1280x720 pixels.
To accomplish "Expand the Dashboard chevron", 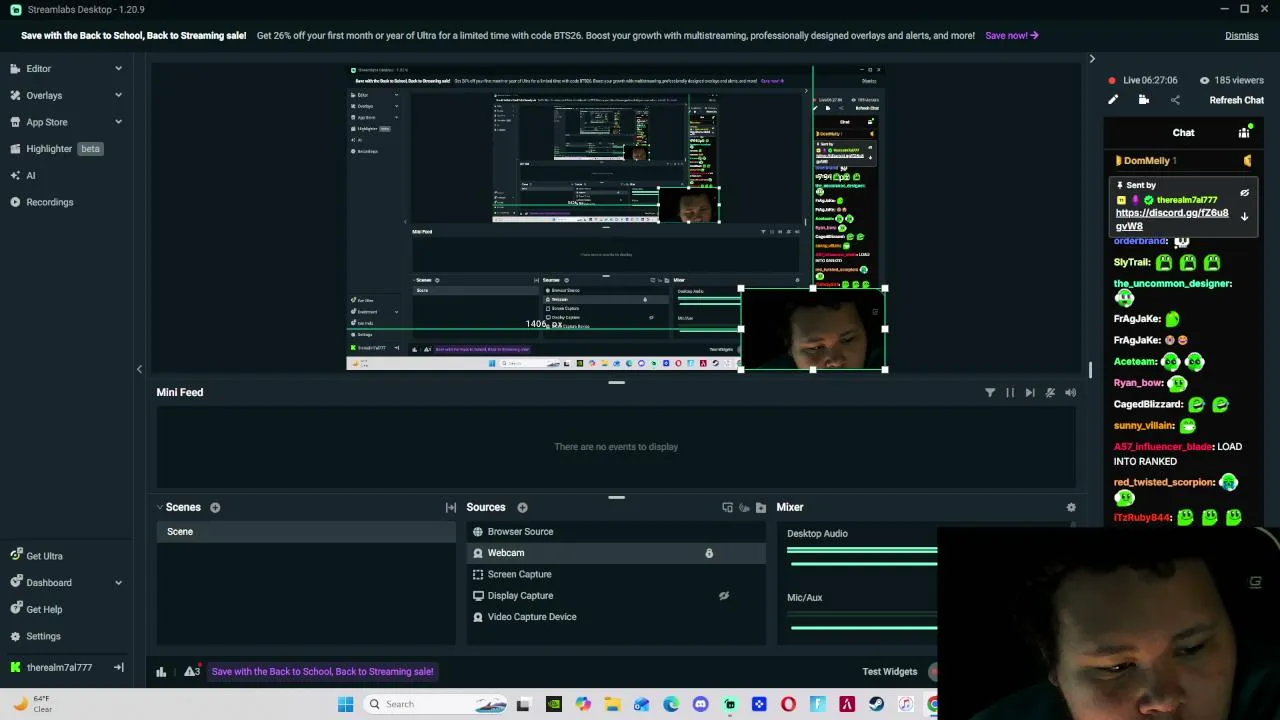I will click(118, 582).
